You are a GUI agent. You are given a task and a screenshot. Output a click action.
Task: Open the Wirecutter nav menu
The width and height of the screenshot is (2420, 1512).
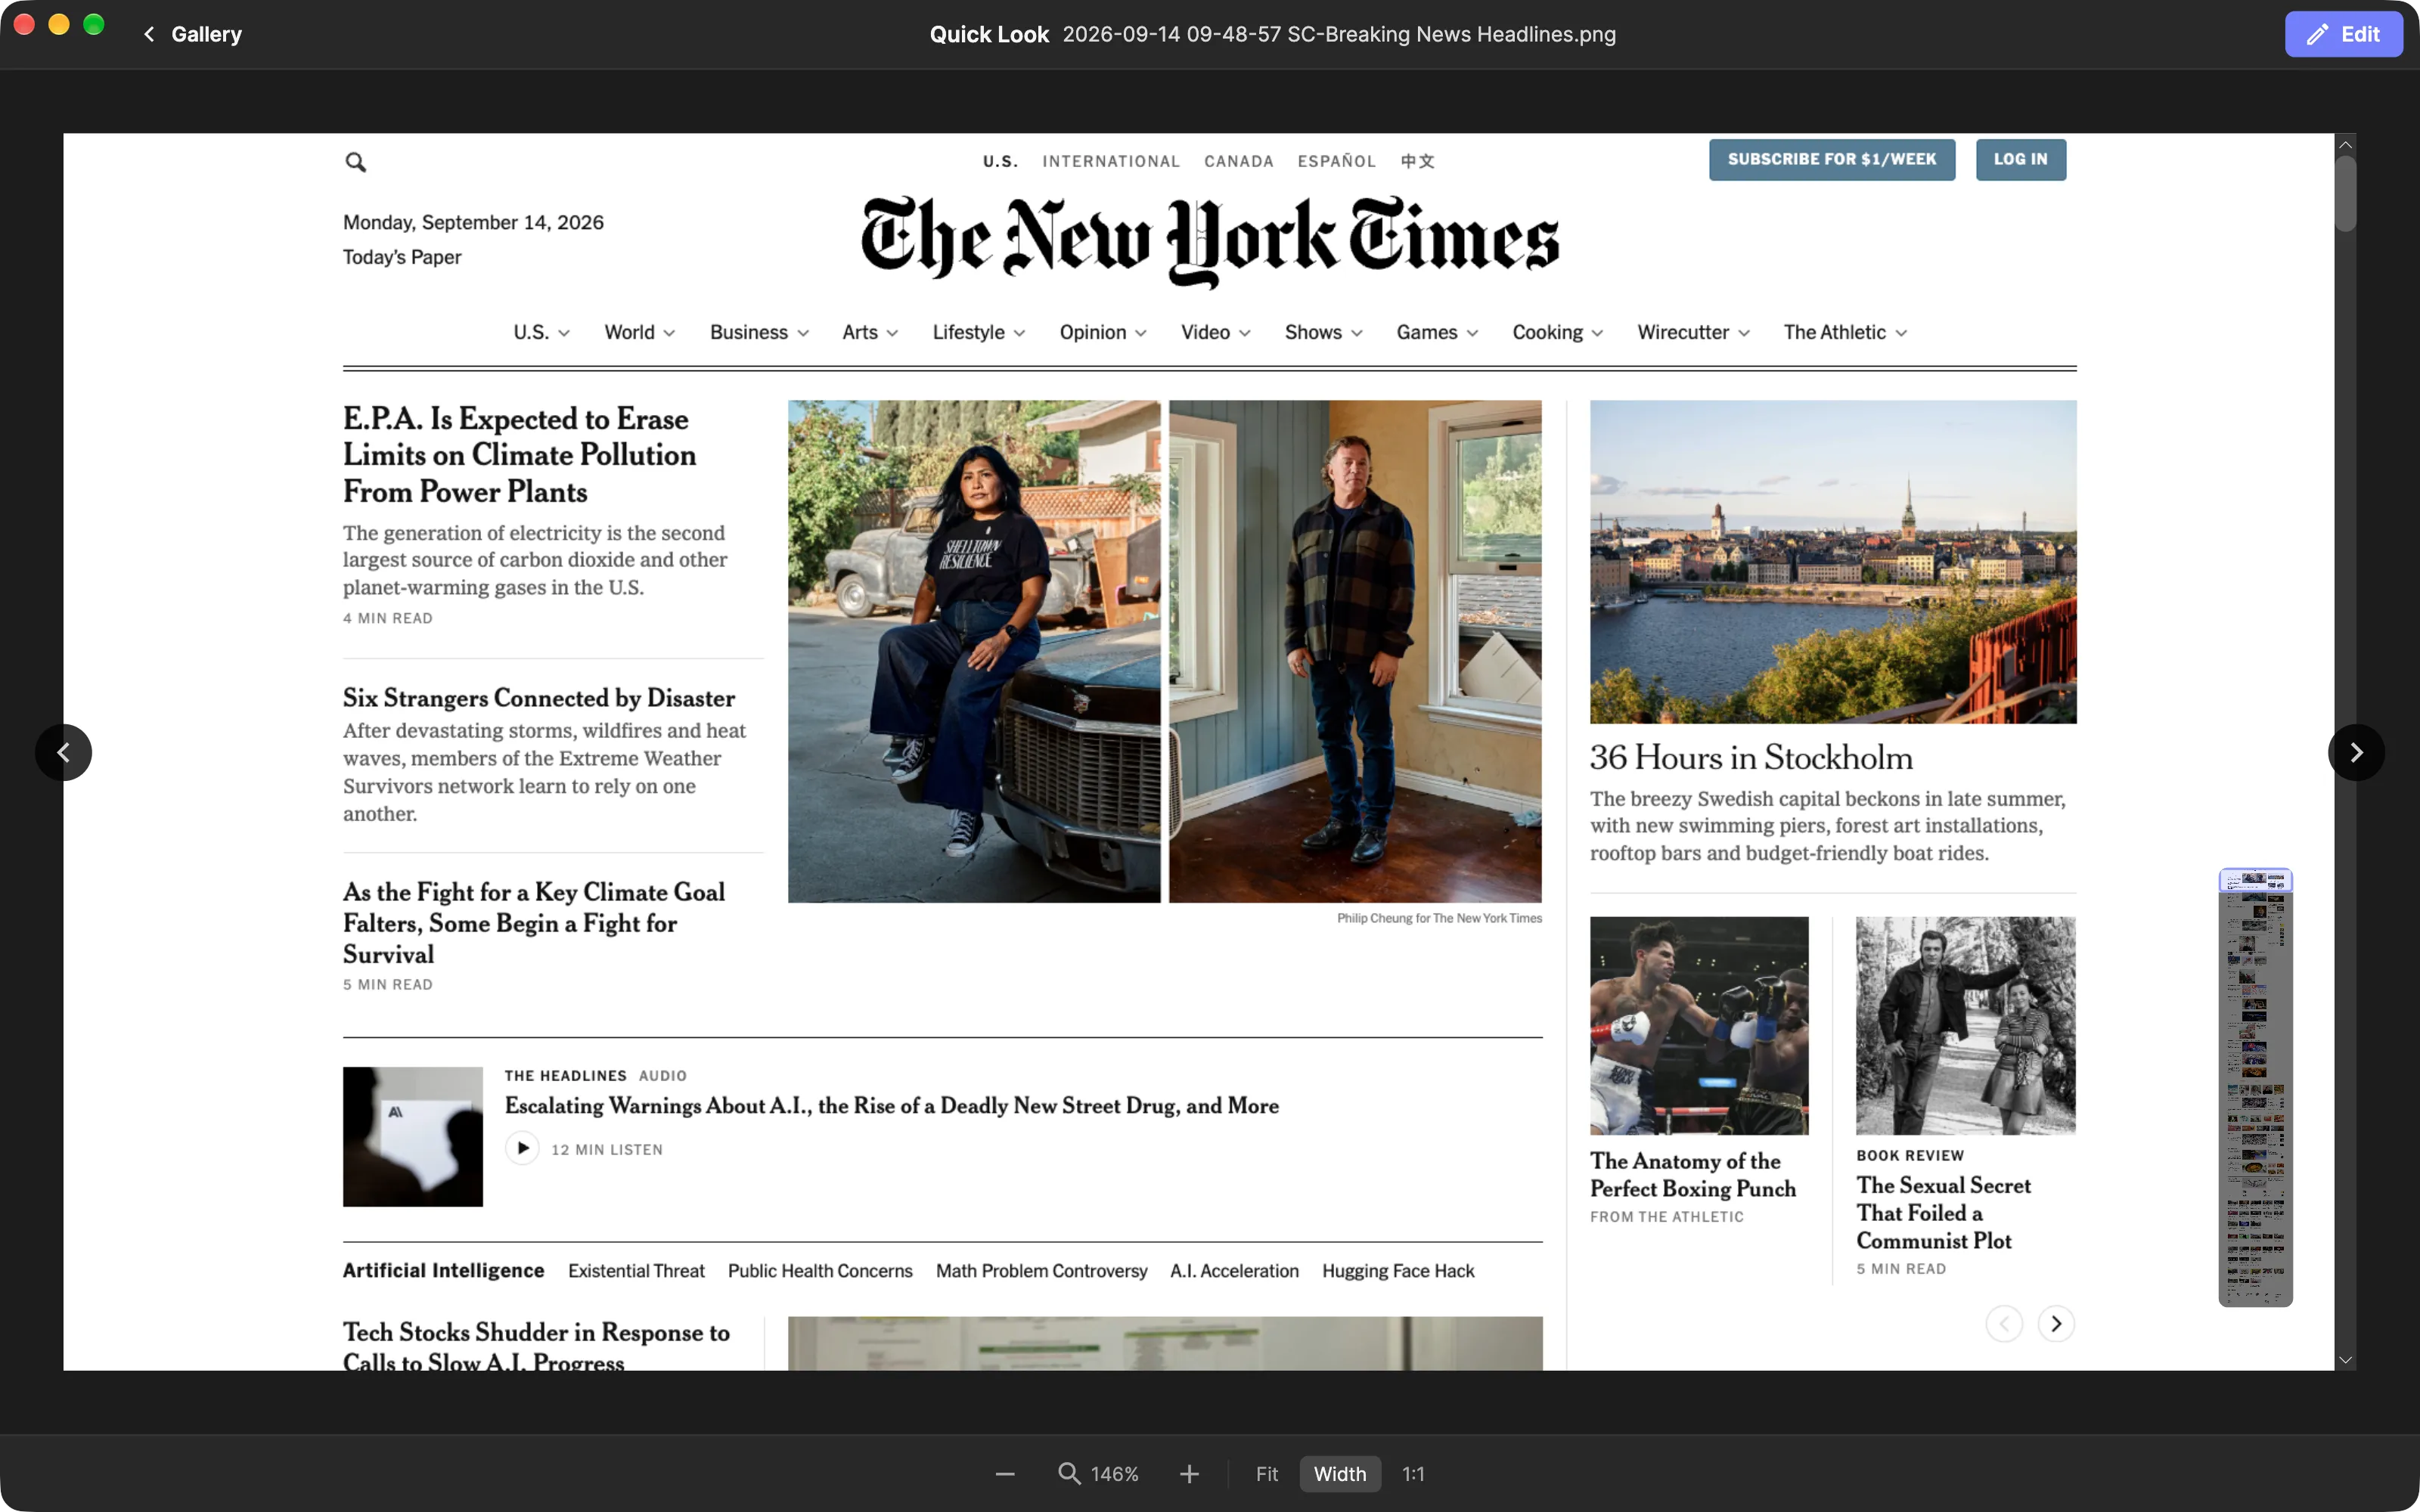pos(1693,332)
